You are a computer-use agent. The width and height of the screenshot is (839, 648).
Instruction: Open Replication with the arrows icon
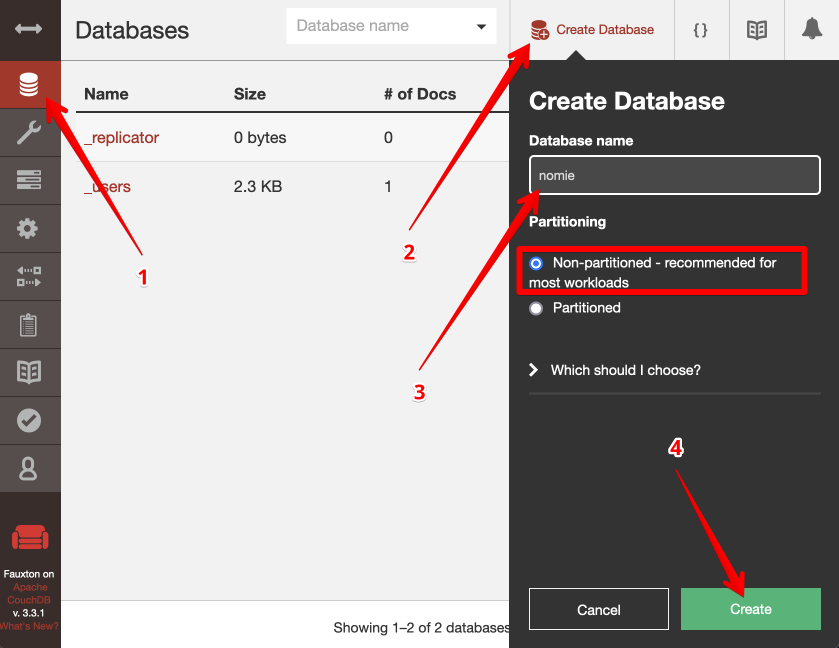(30, 276)
